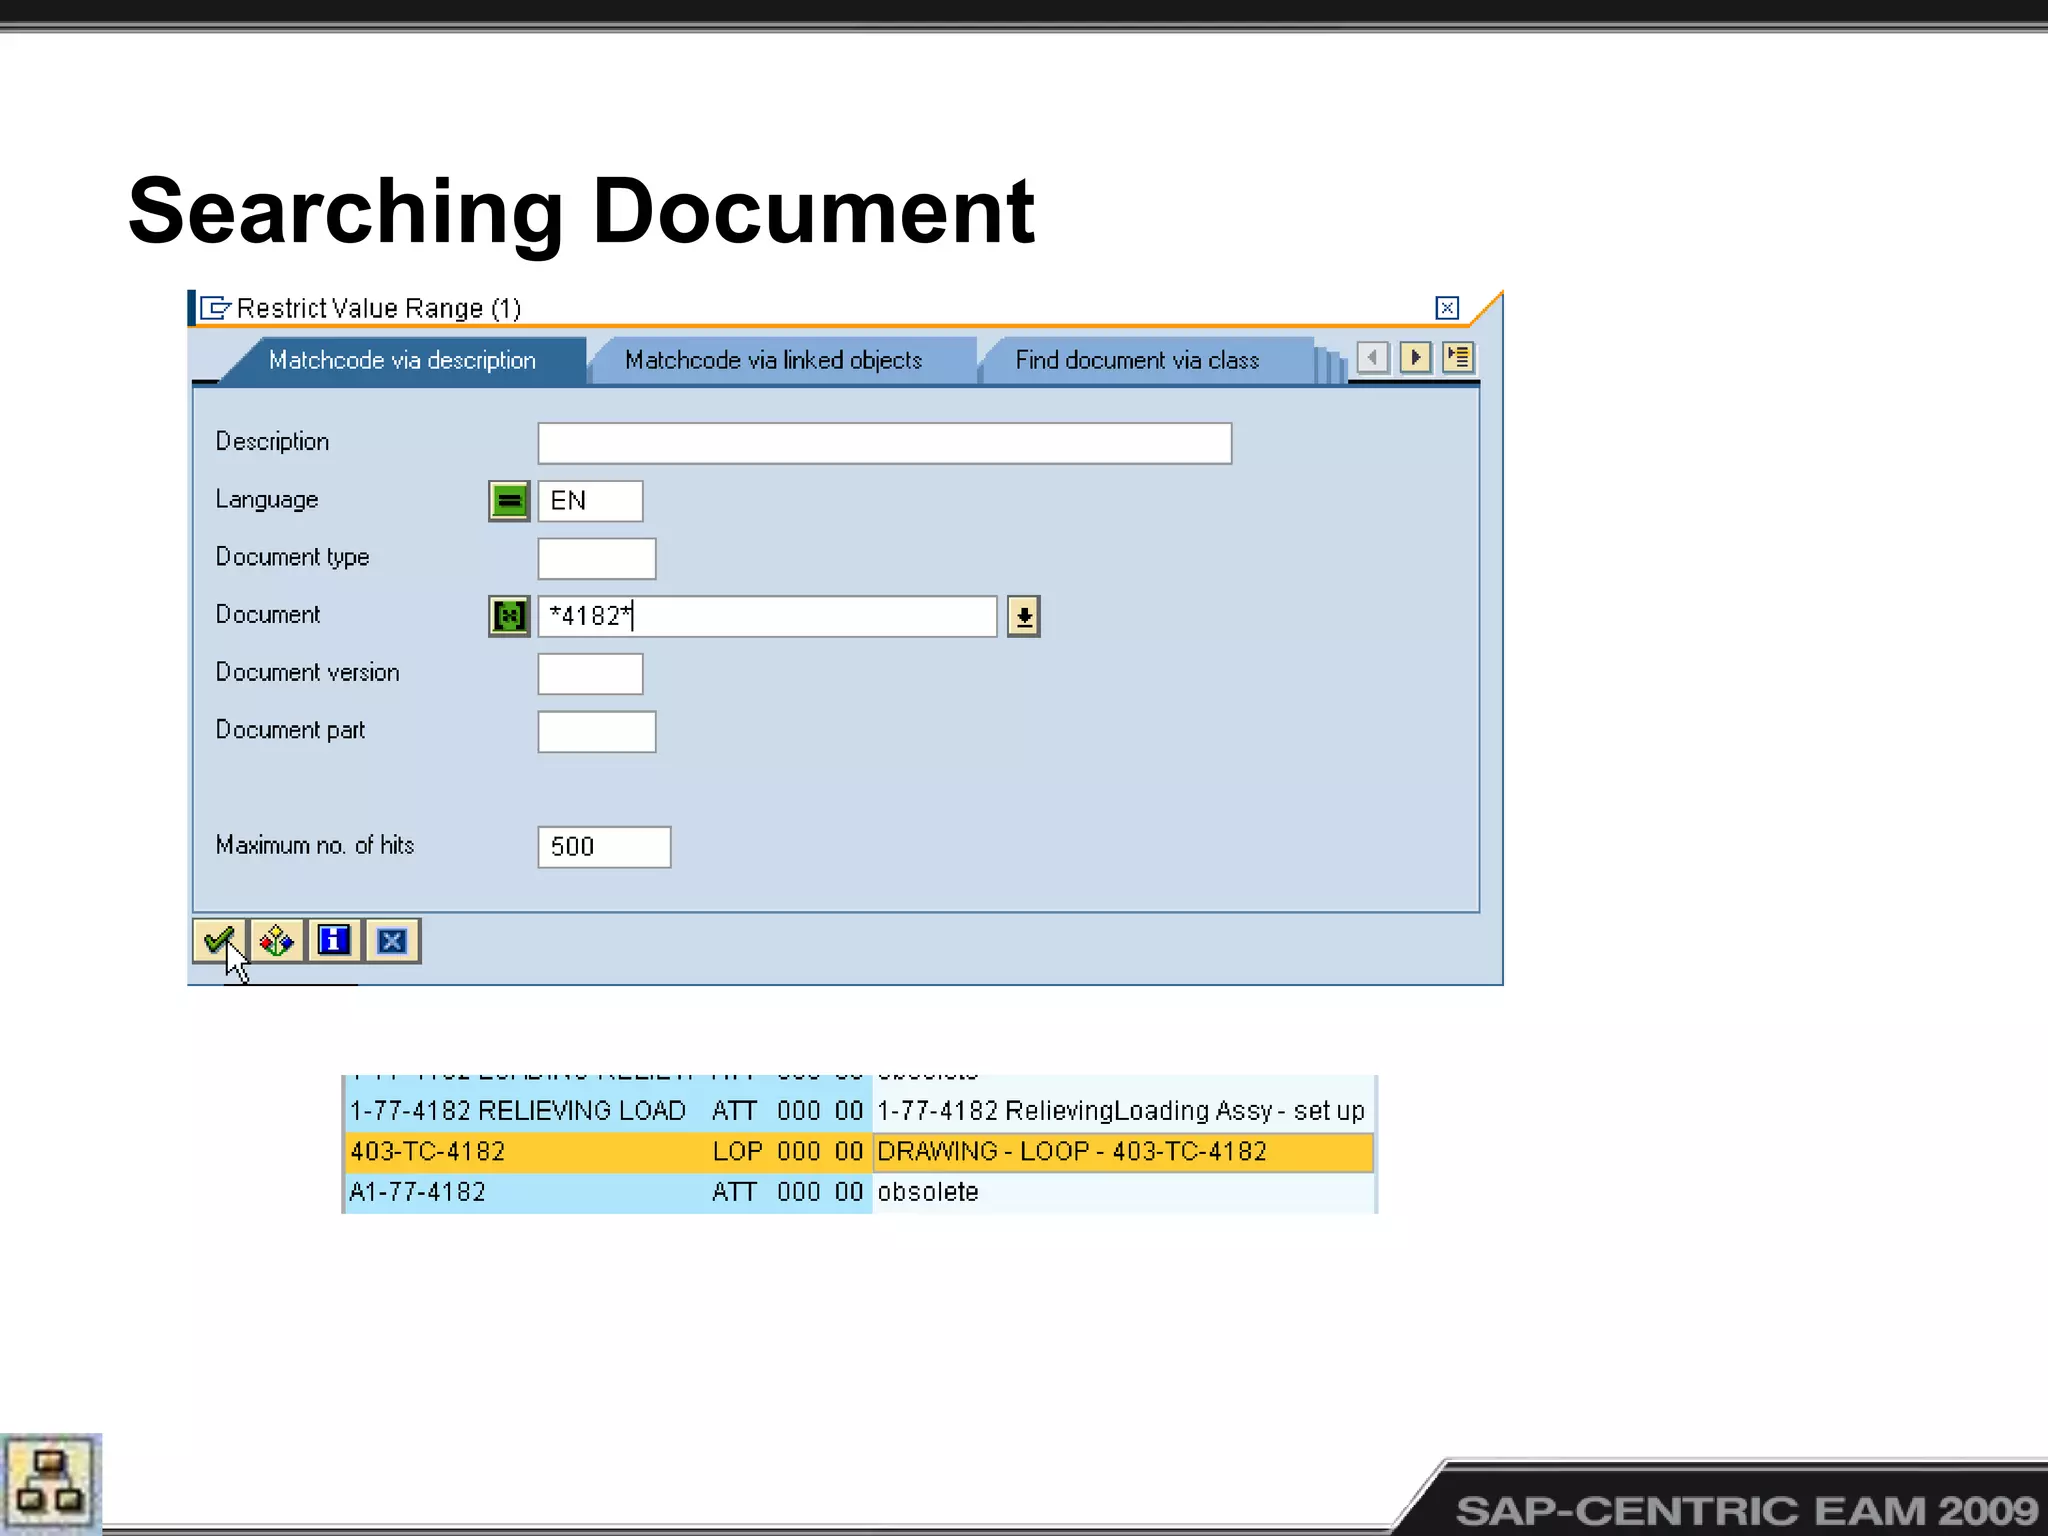Select the 1-77-4182 RELIEVING LOAD row
This screenshot has height=1536, width=2048.
pyautogui.click(x=859, y=1111)
